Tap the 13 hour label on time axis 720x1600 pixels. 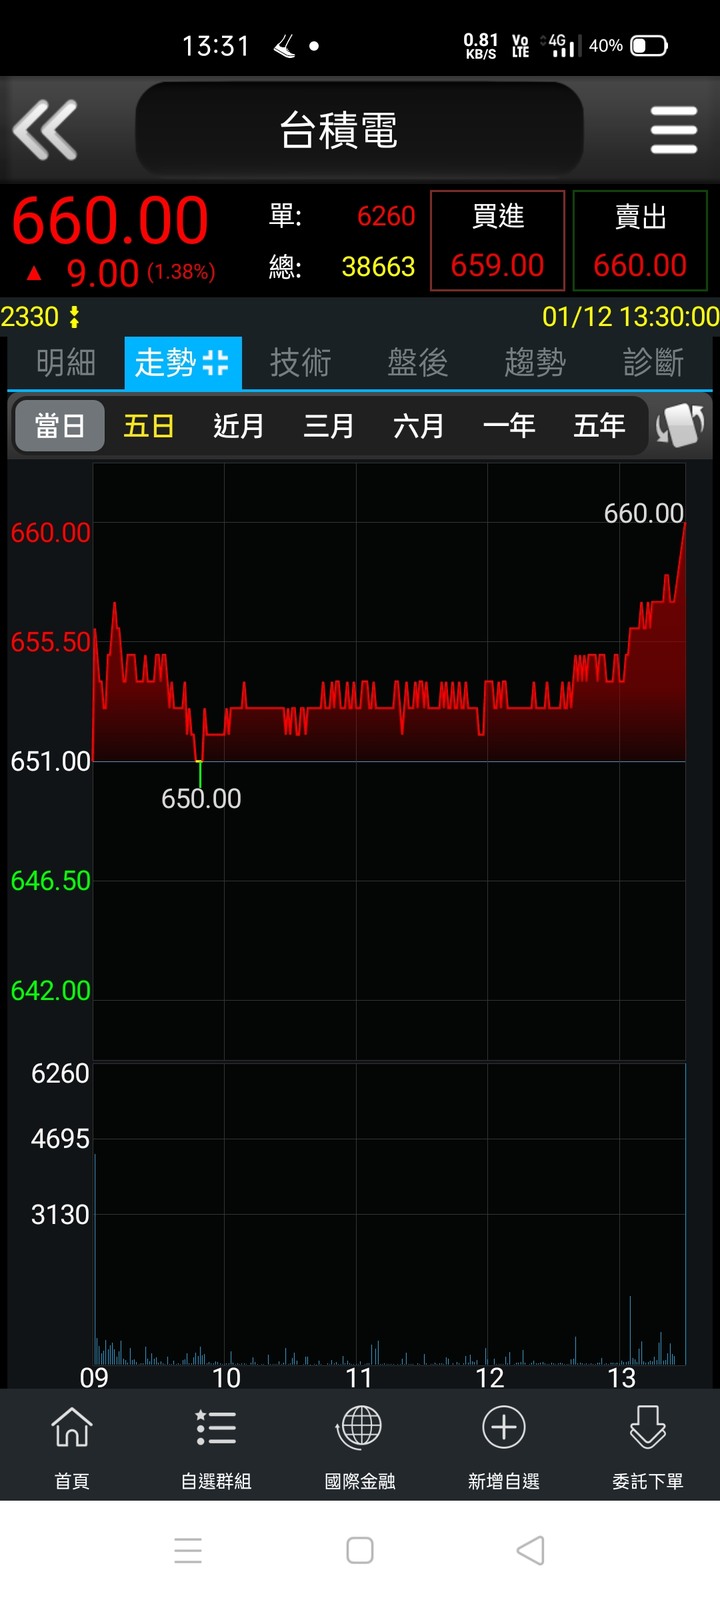tap(621, 1378)
